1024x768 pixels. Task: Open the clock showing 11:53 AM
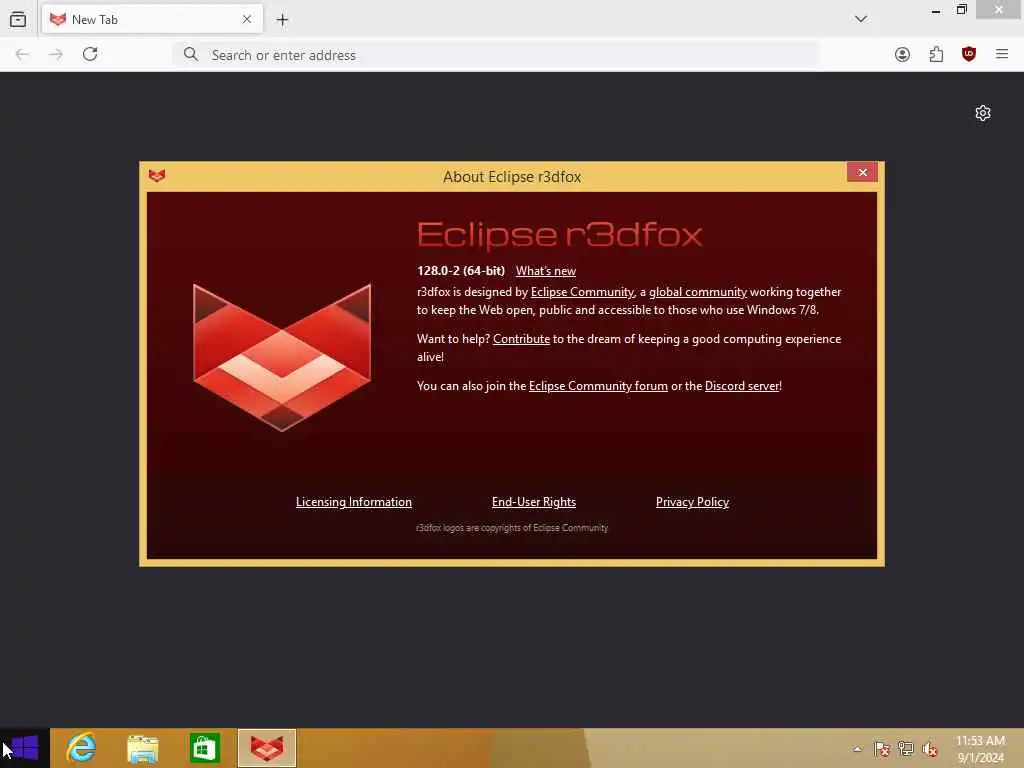(980, 749)
